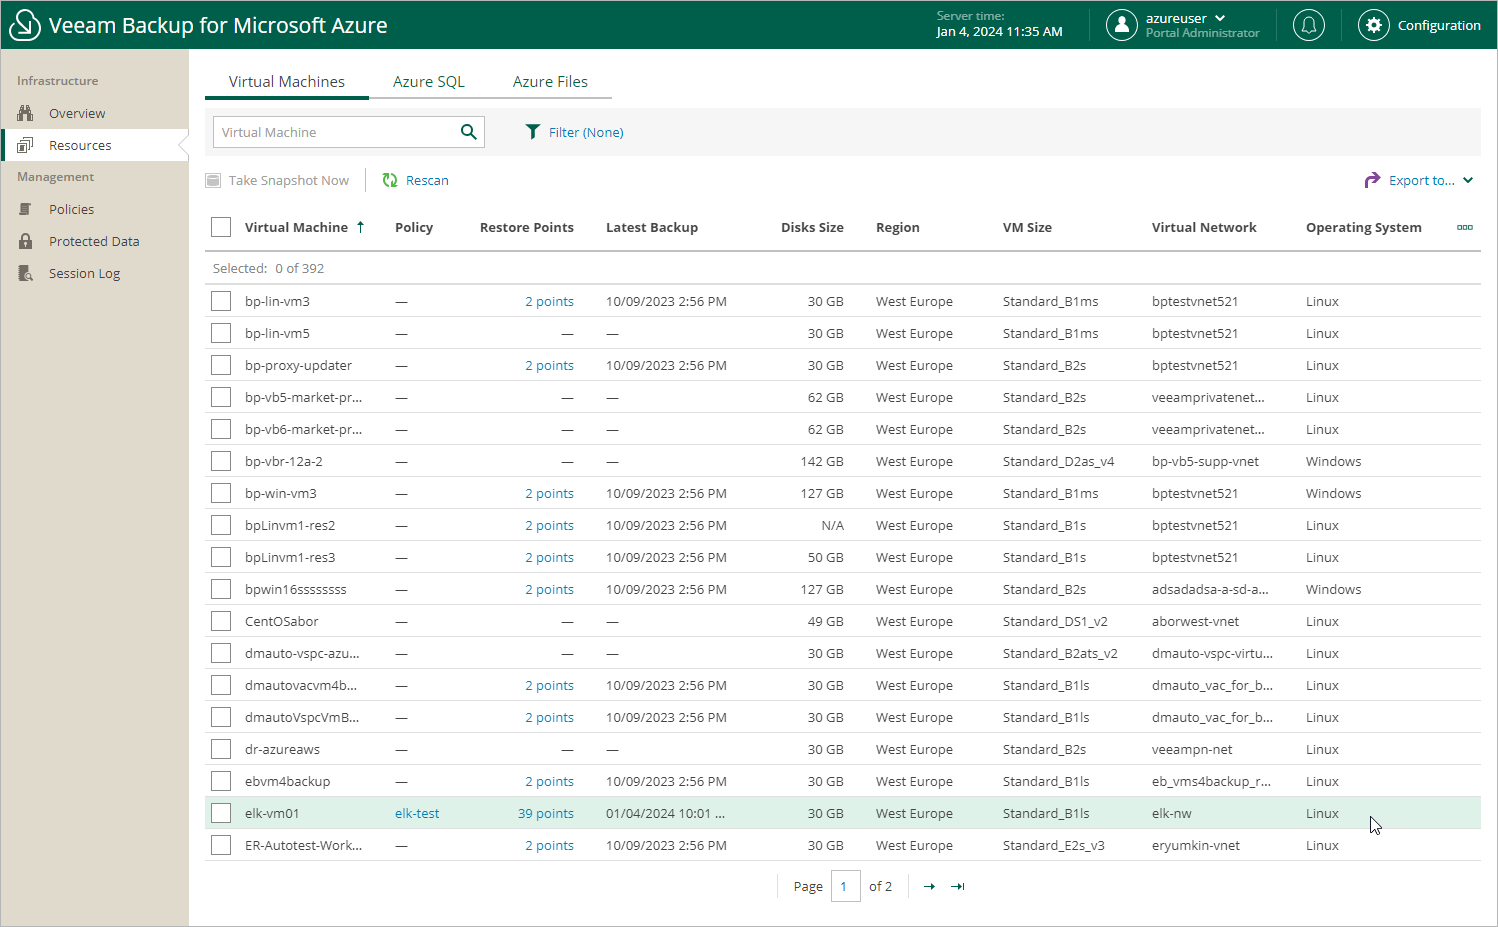Click the Overview binoculars icon
Viewport: 1498px width, 927px height.
(x=26, y=113)
